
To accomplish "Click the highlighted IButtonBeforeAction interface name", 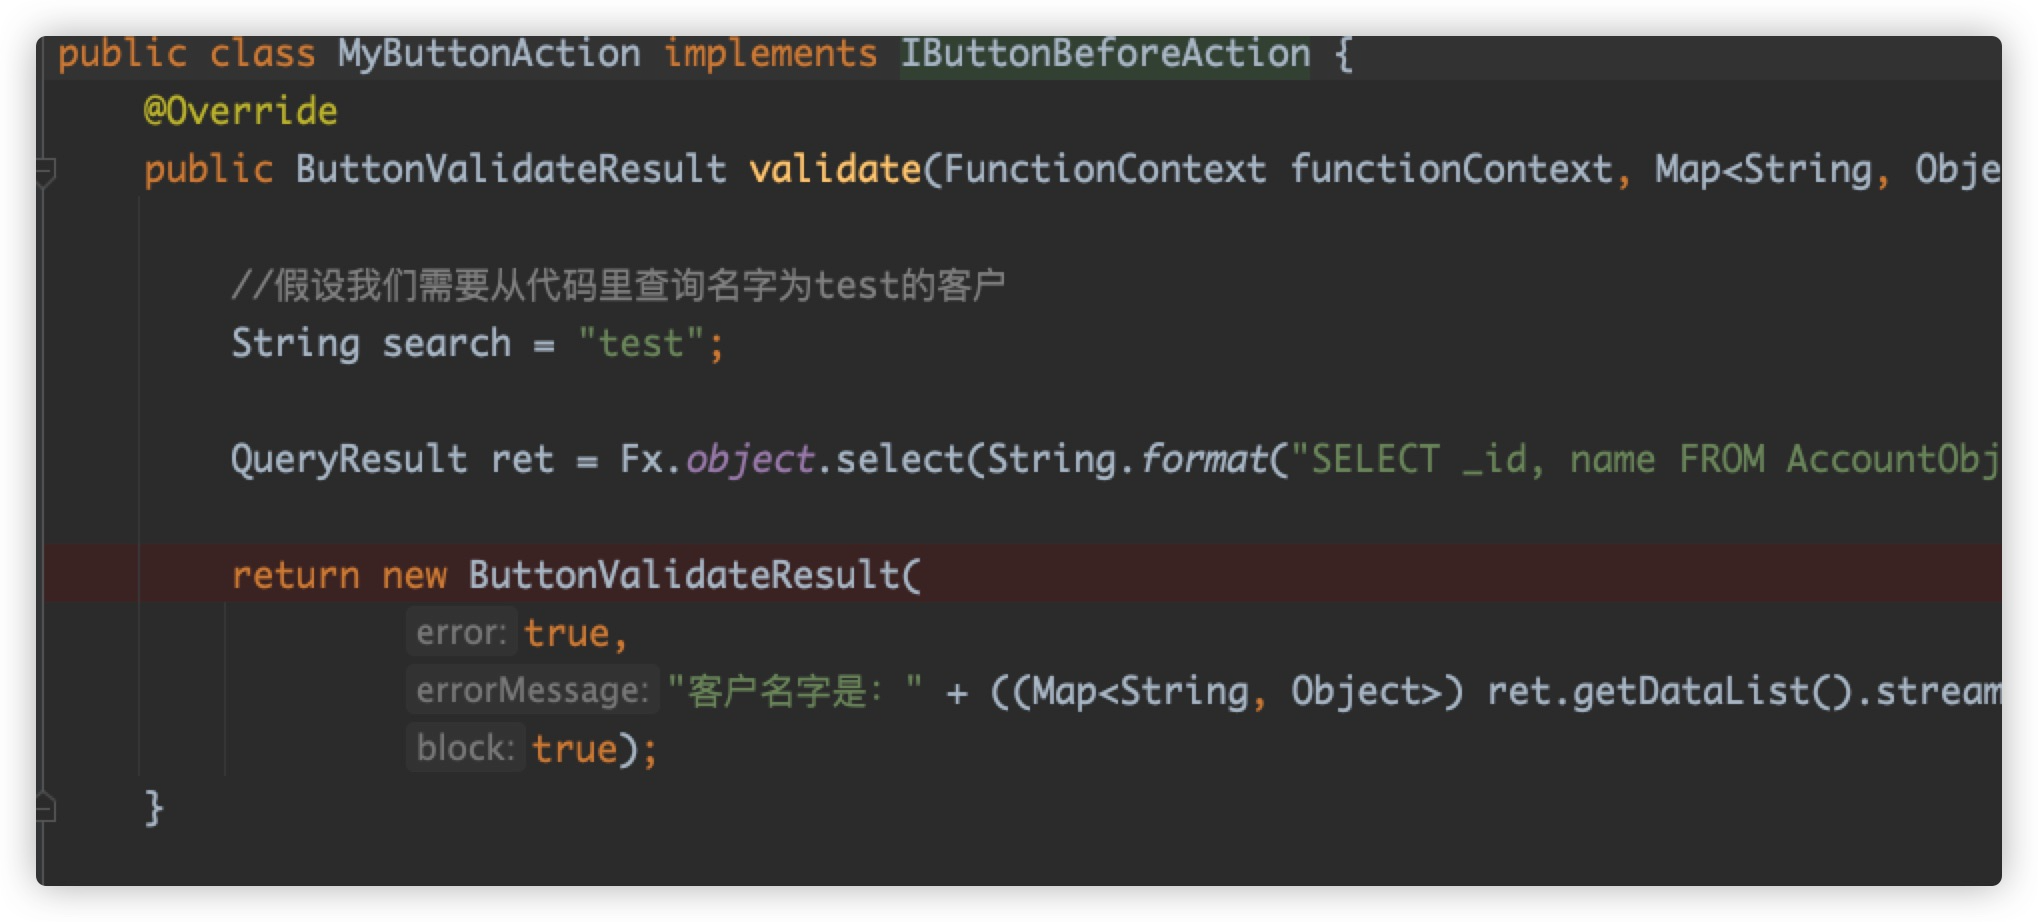I will tap(1104, 54).
